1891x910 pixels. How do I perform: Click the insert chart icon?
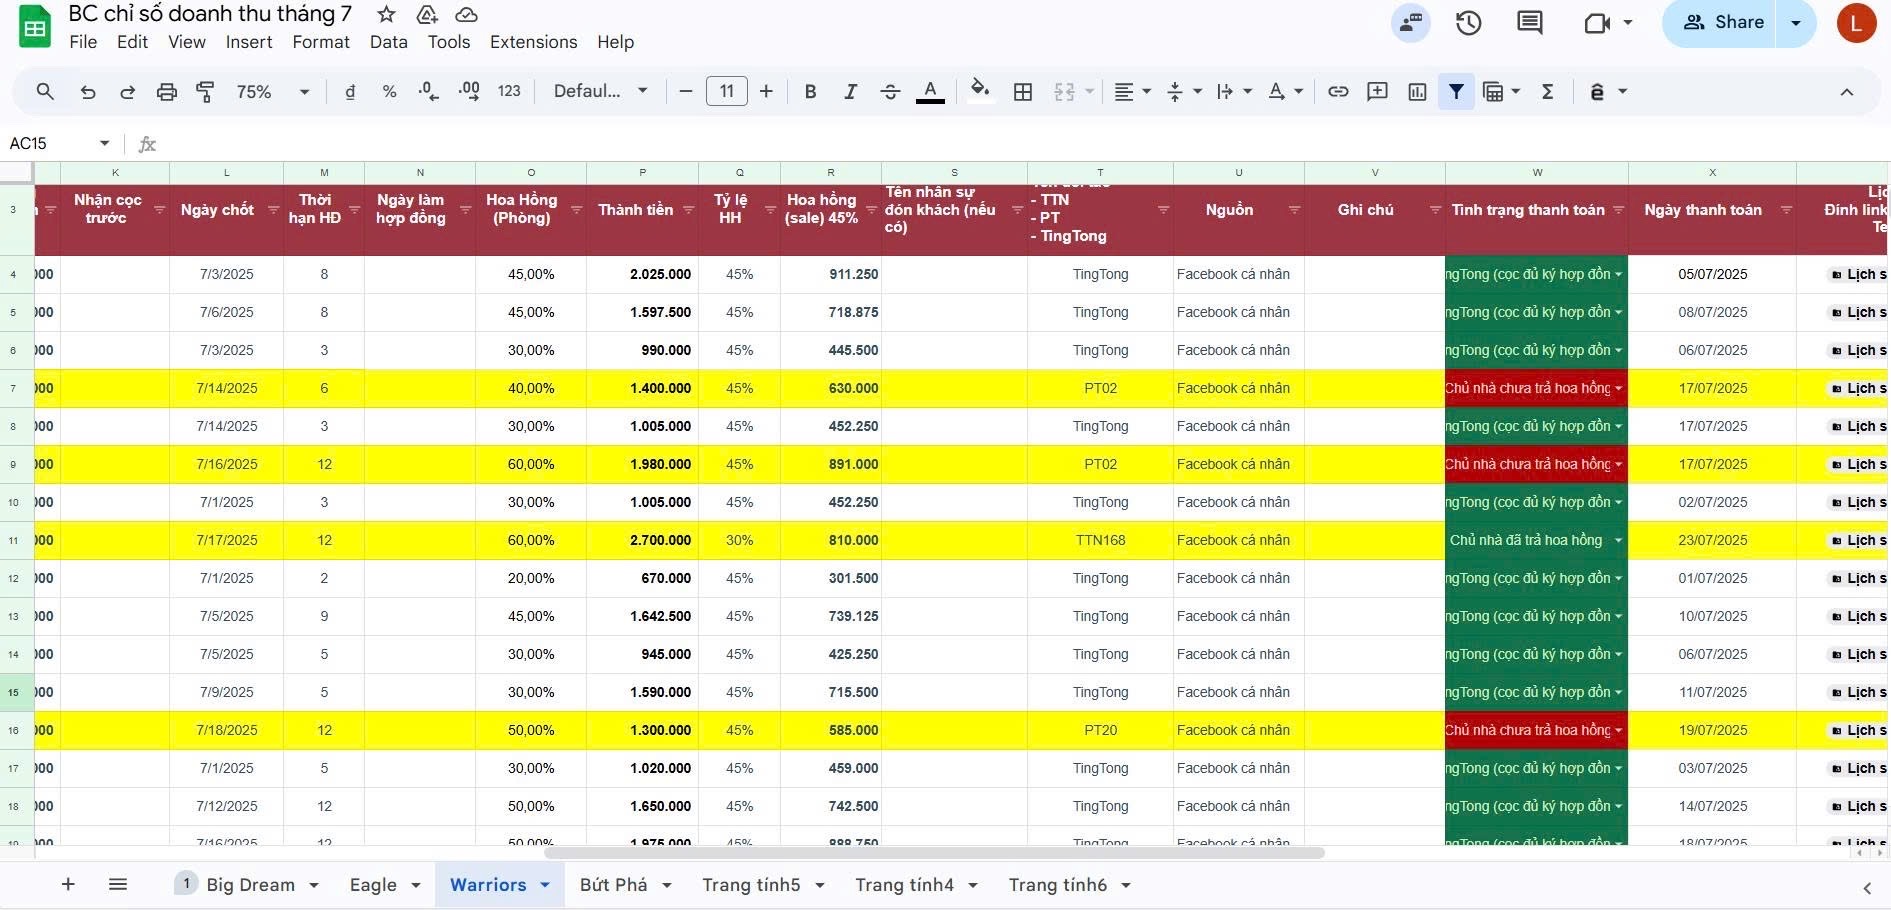tap(1417, 92)
